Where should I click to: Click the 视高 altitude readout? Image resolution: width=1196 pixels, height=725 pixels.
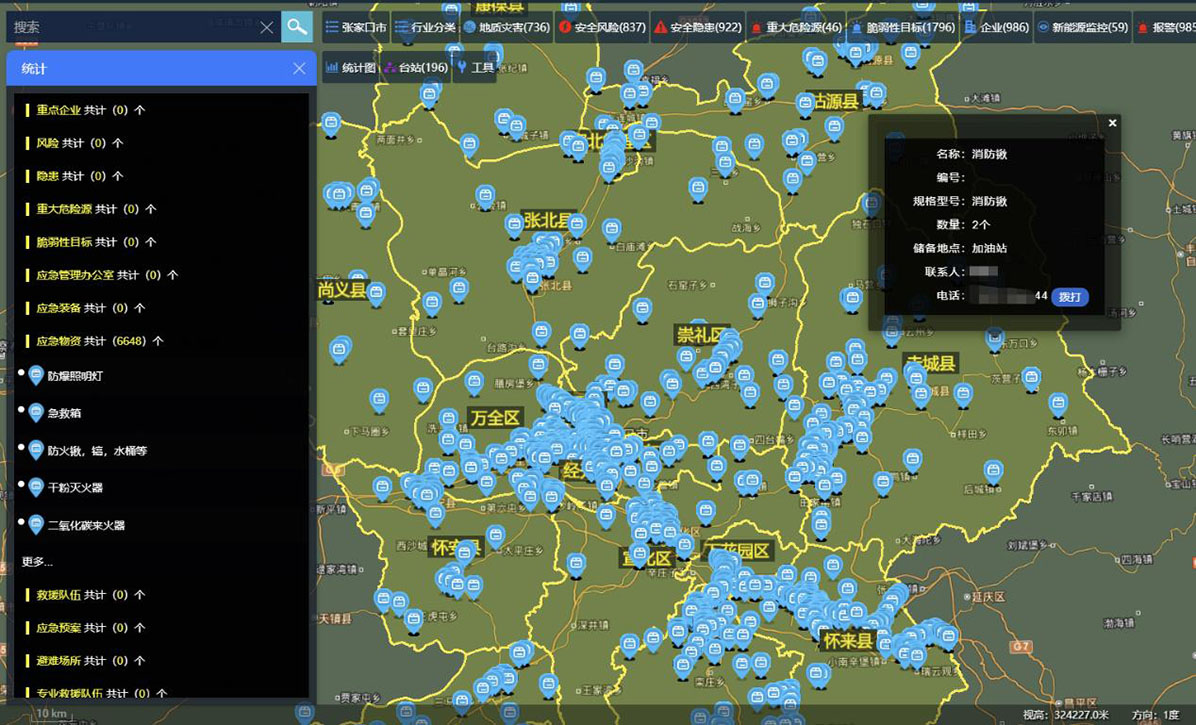click(x=1066, y=714)
